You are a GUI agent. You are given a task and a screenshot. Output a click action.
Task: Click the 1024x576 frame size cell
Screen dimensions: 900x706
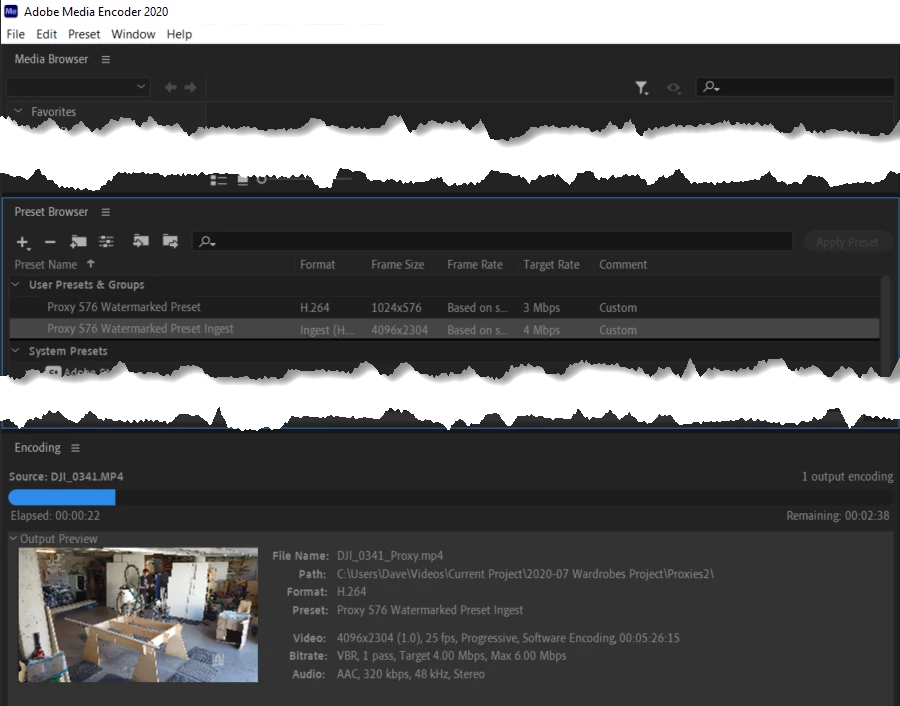(x=396, y=308)
